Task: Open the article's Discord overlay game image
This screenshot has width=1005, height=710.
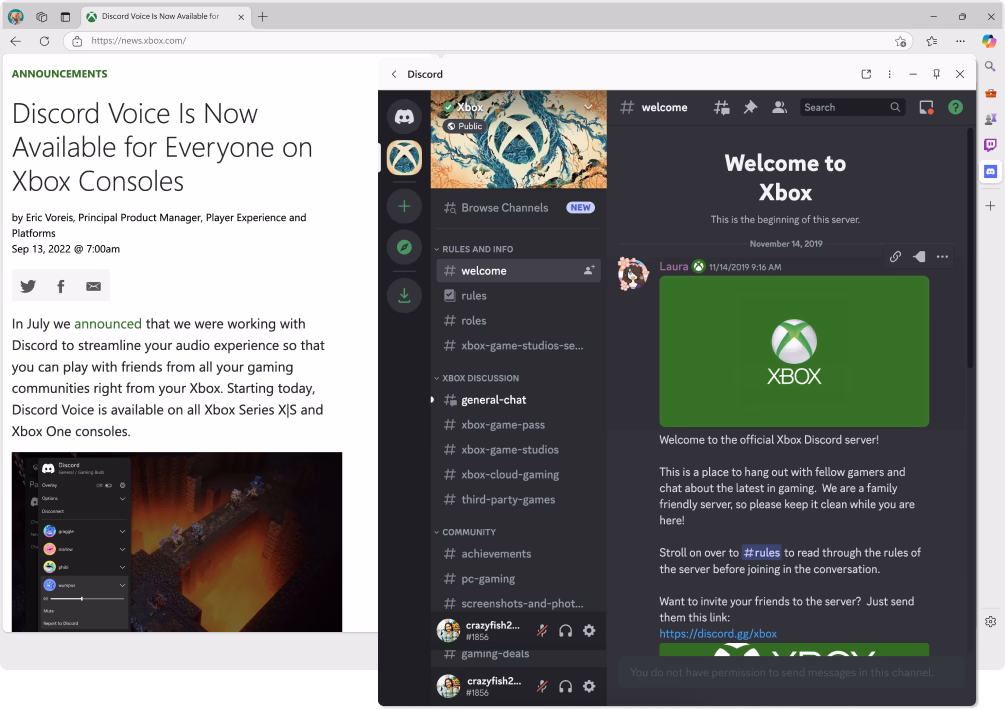Action: point(177,542)
